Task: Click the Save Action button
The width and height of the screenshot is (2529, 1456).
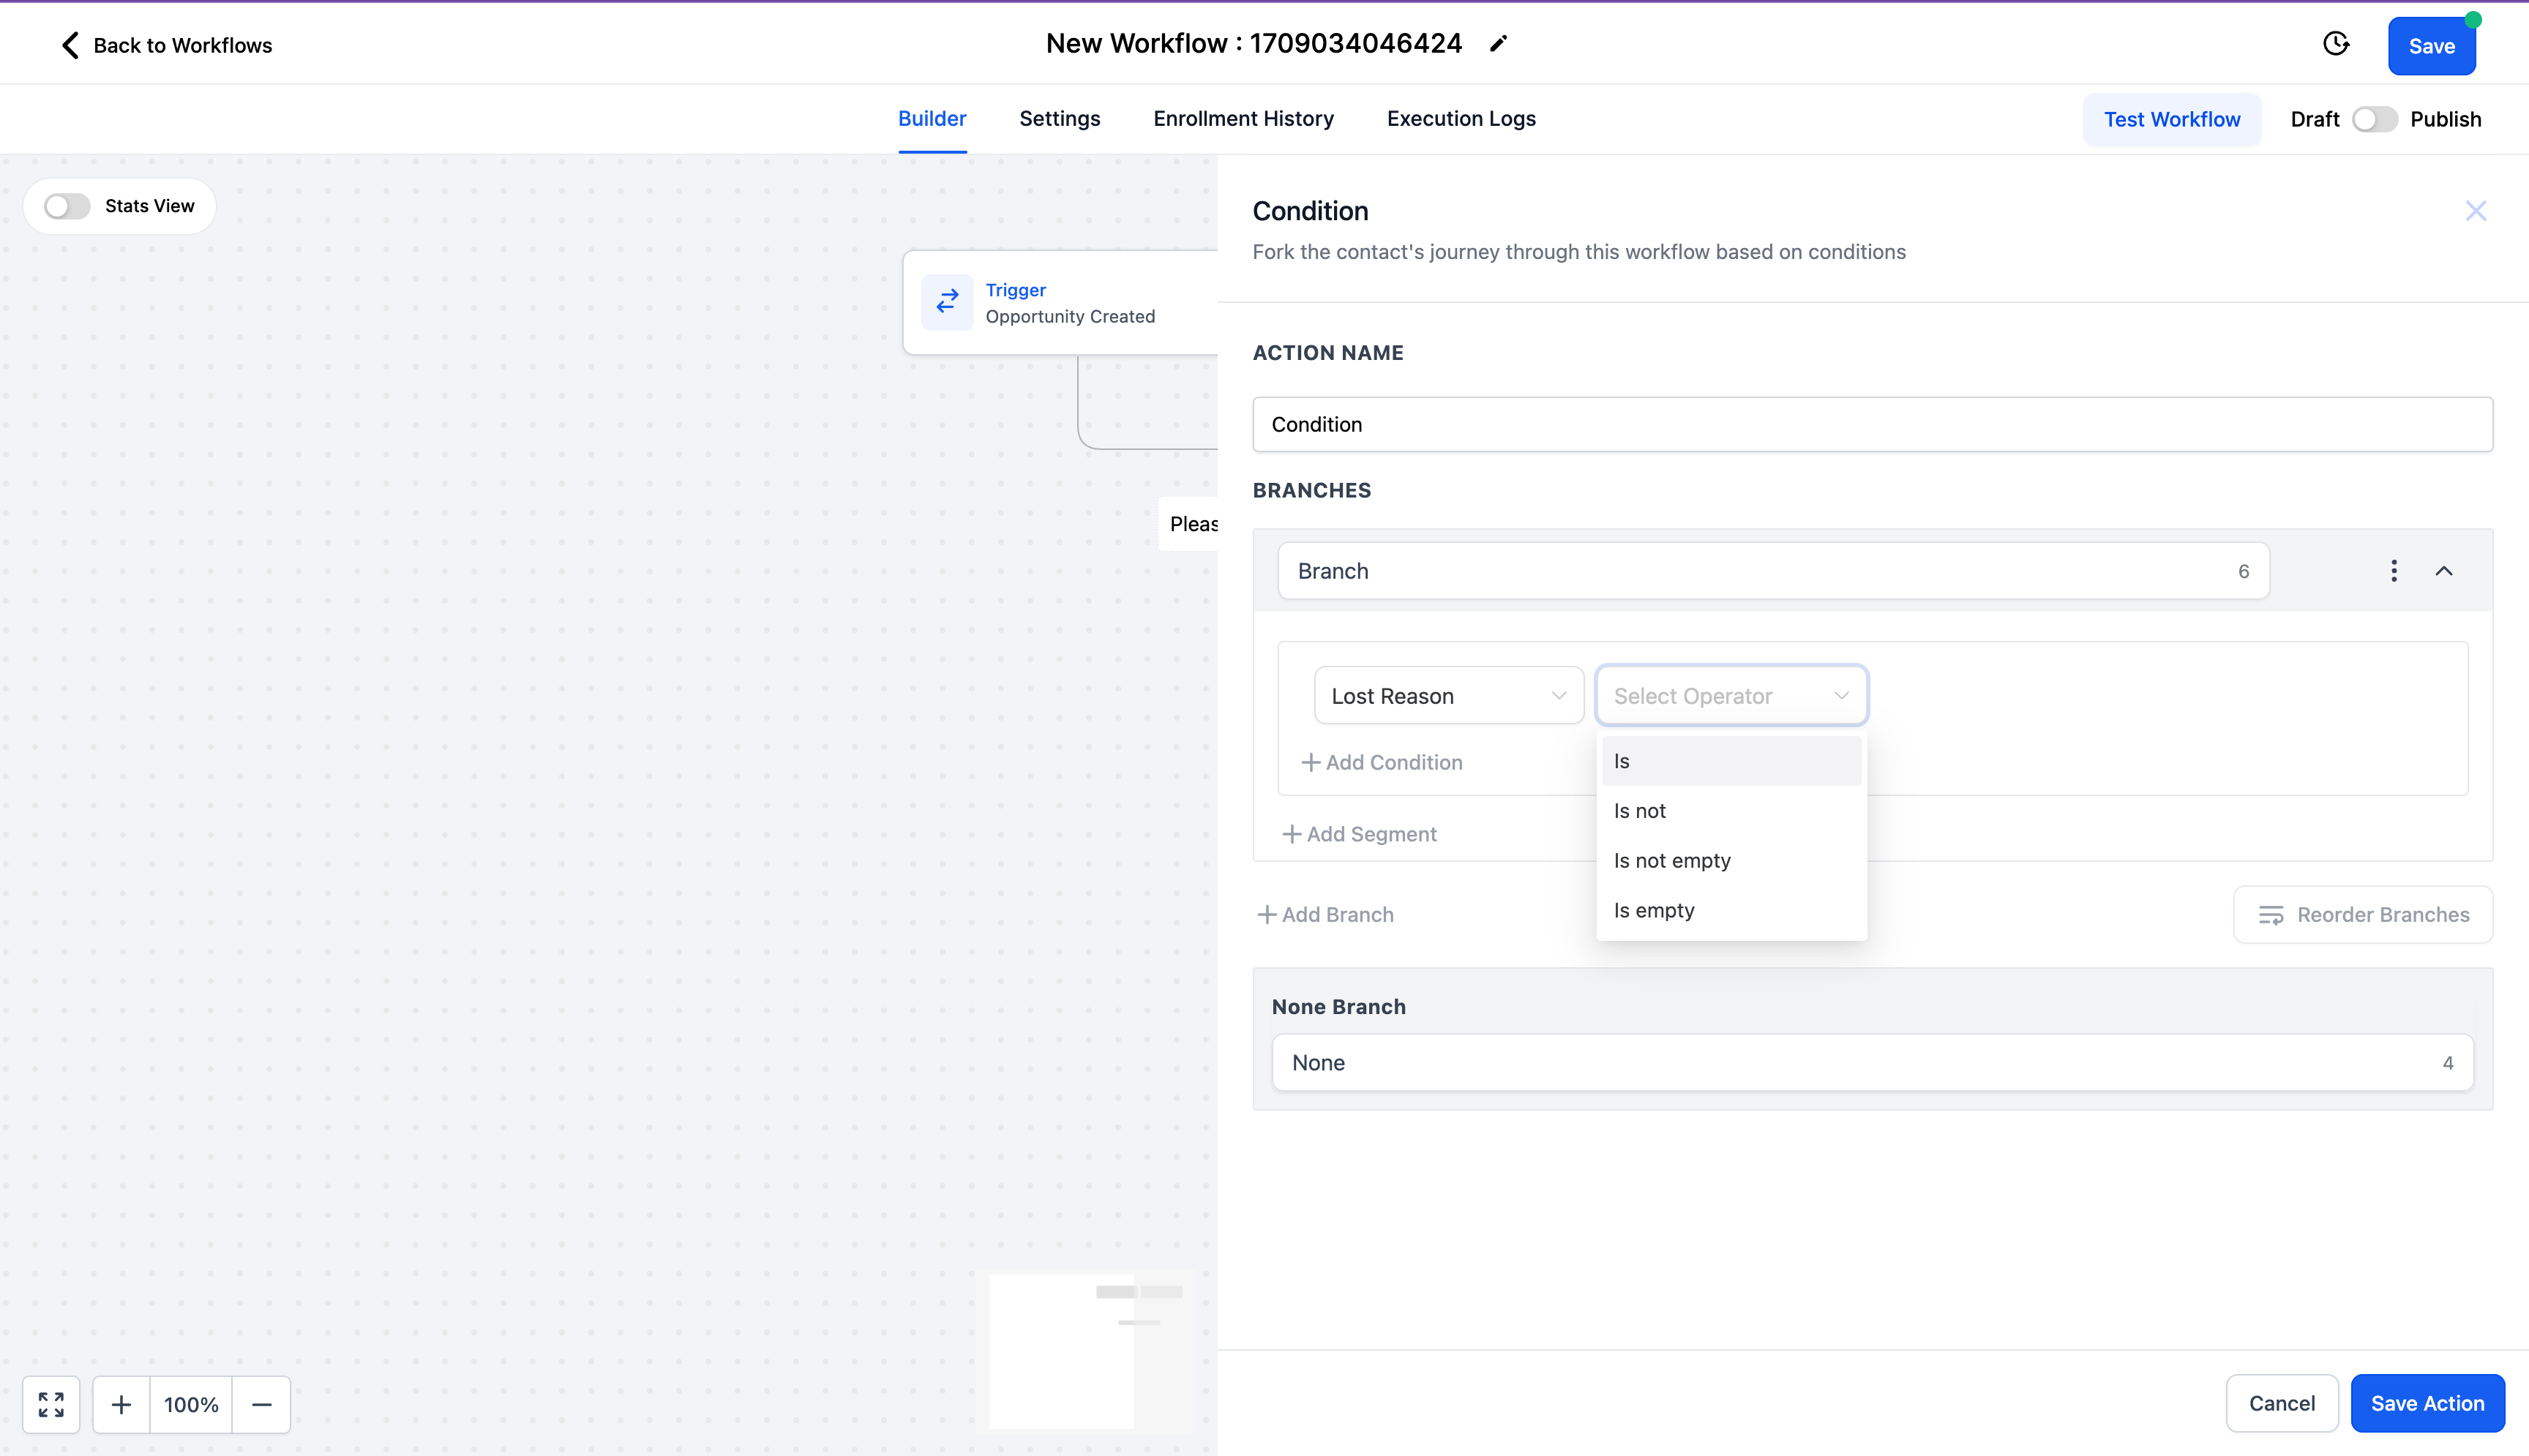Action: point(2427,1403)
